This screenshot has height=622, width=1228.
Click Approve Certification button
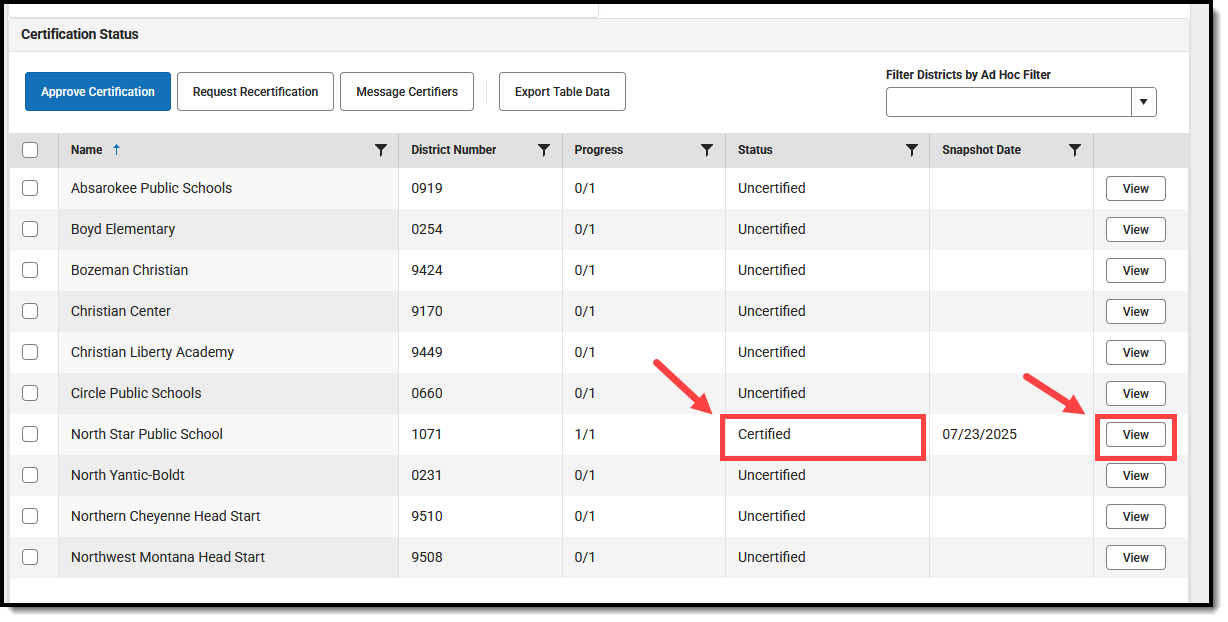pos(98,92)
